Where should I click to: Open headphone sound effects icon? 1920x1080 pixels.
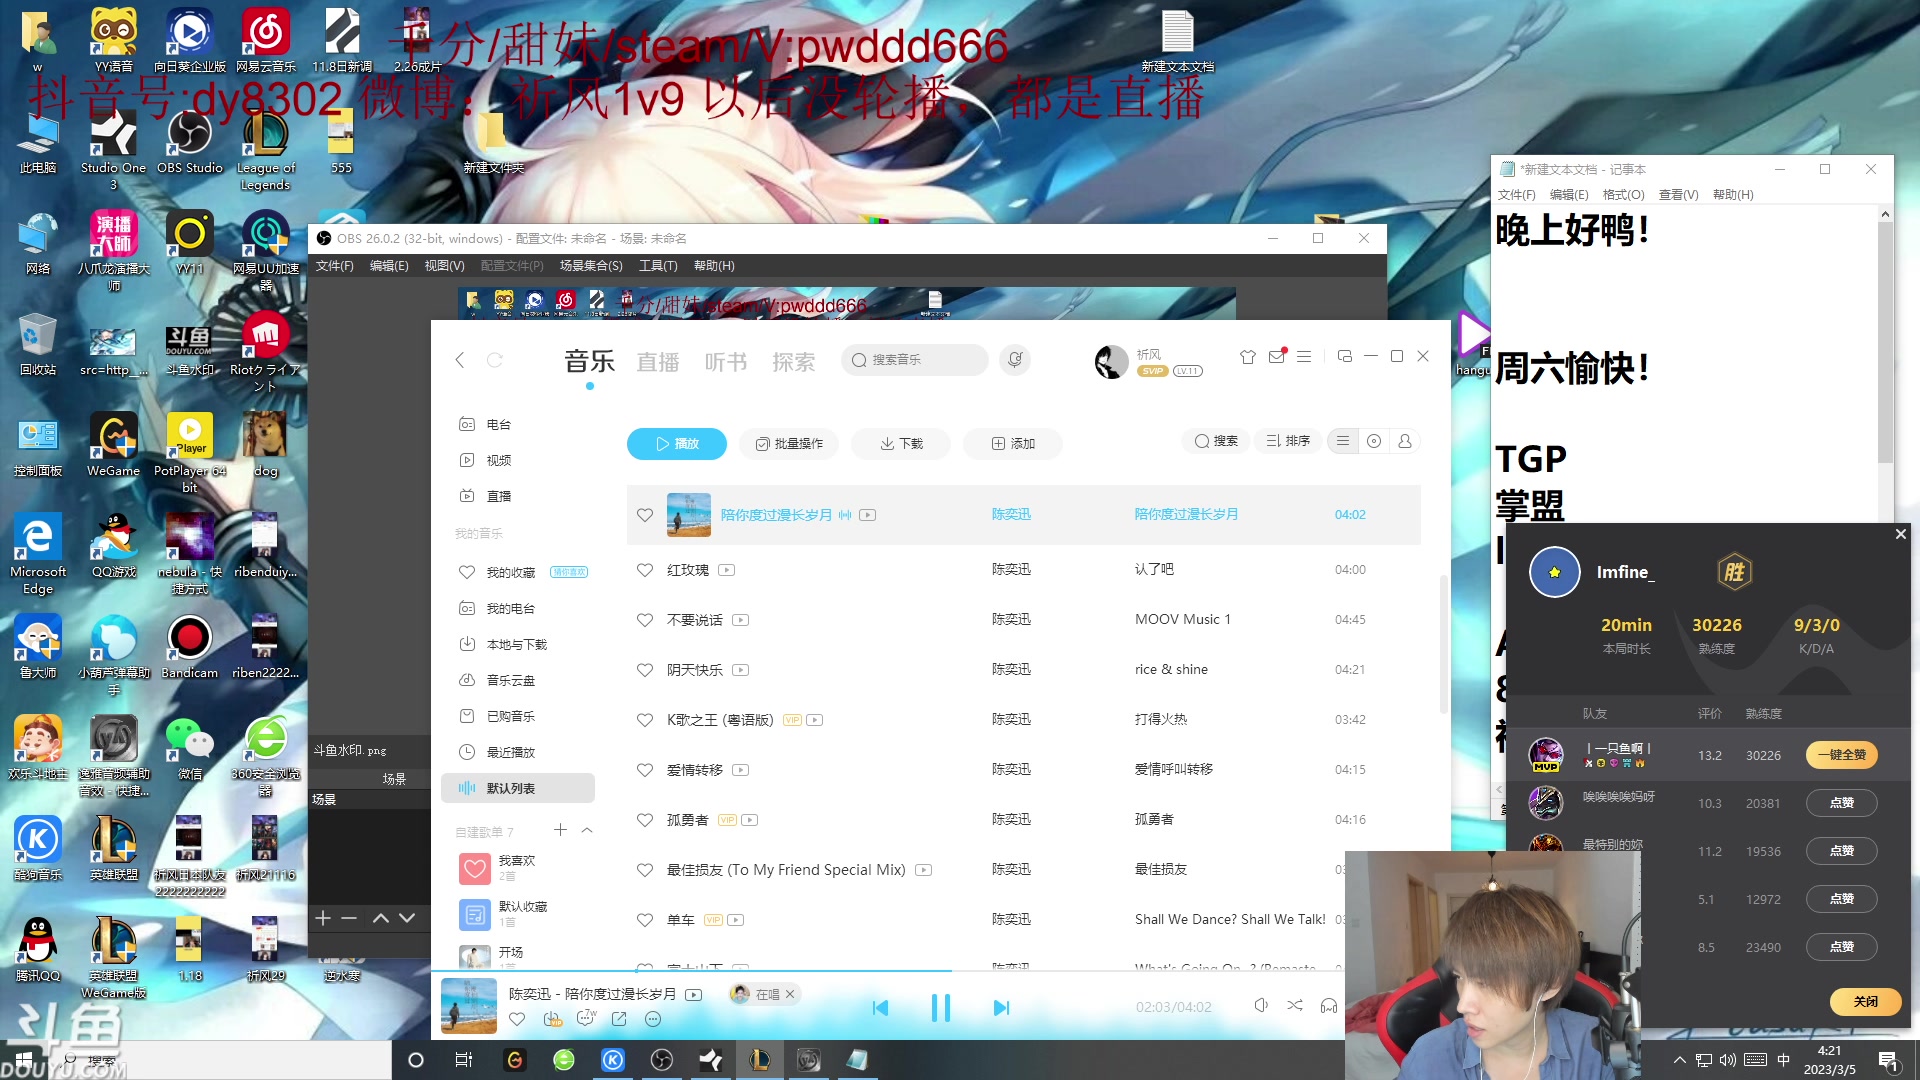1329,1005
